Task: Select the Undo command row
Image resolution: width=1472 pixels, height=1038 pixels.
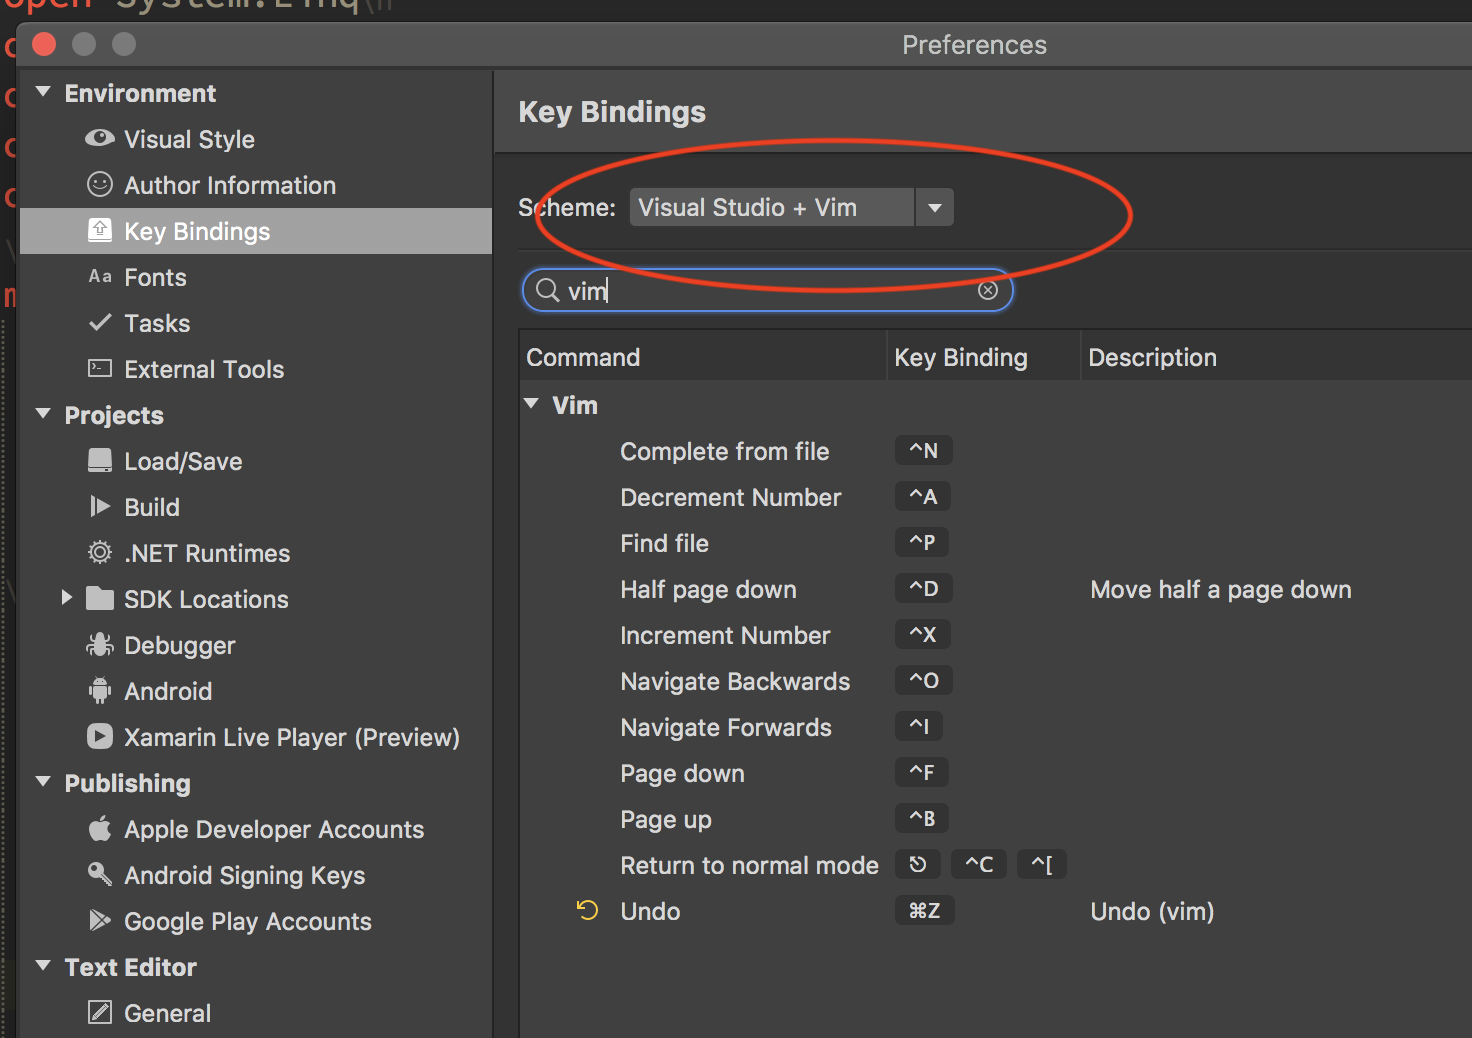Action: 650,911
